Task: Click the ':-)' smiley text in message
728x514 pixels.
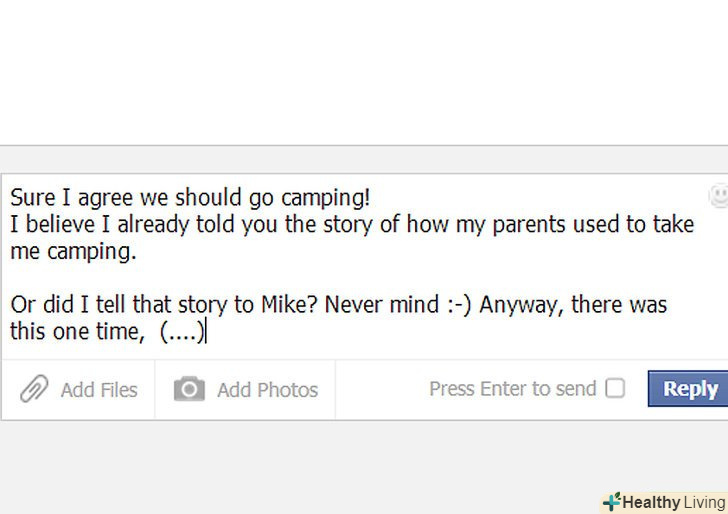Action: [457, 304]
